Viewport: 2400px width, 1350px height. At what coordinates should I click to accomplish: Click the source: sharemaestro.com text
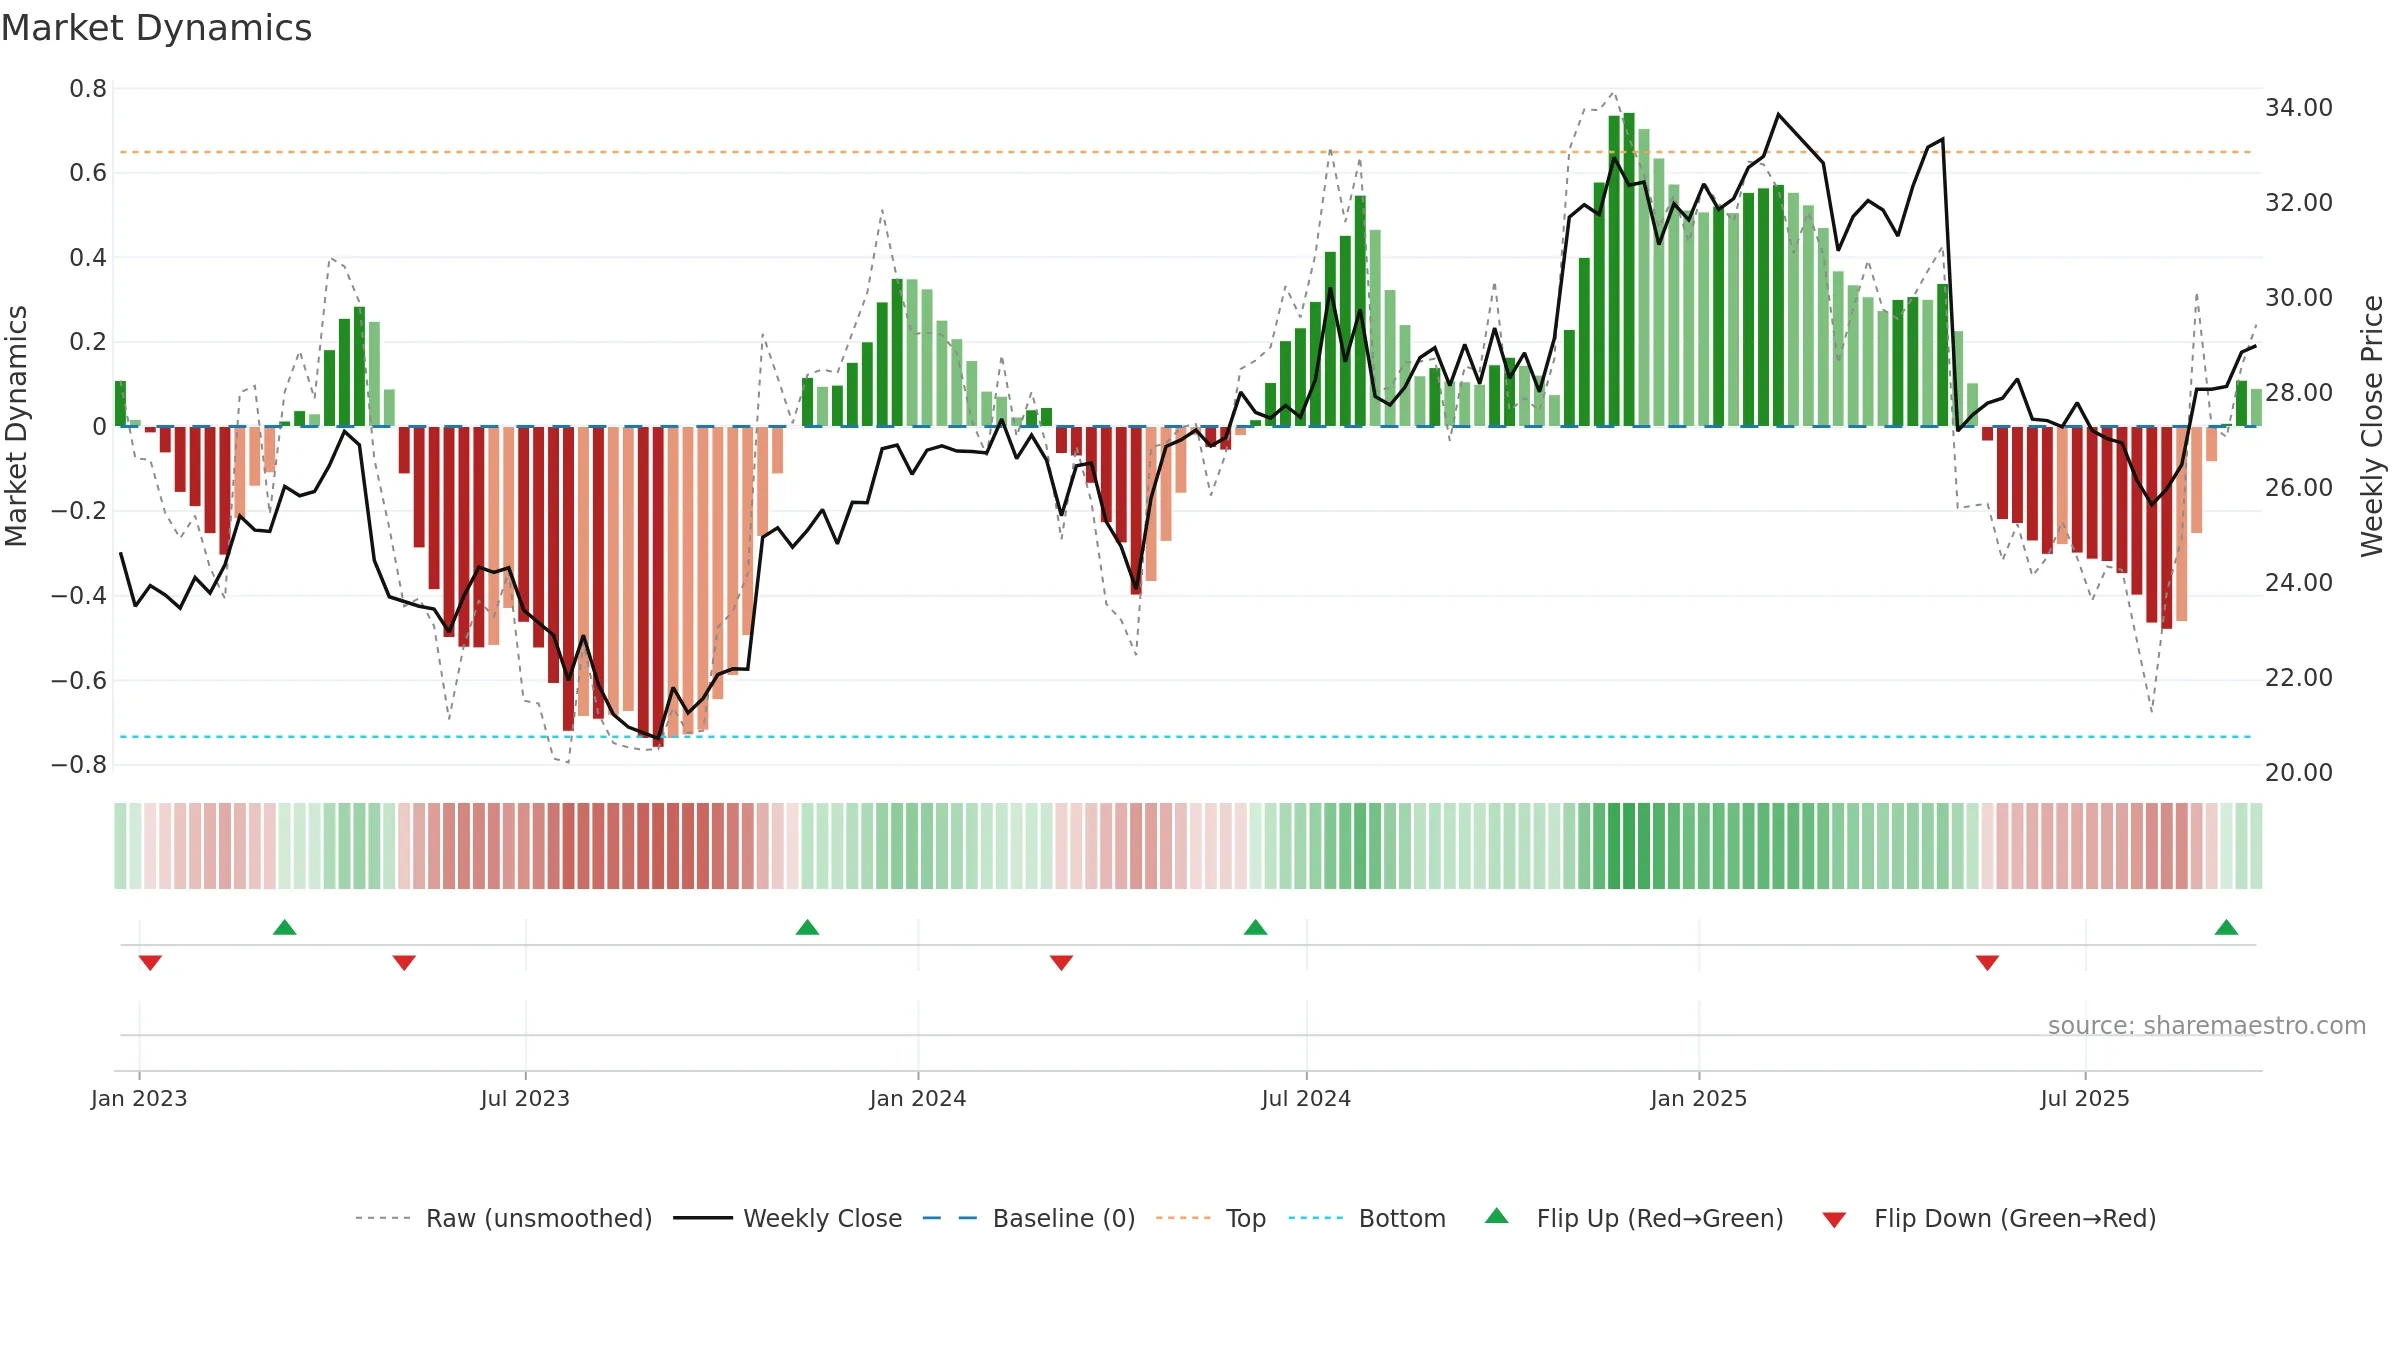(x=2207, y=1026)
